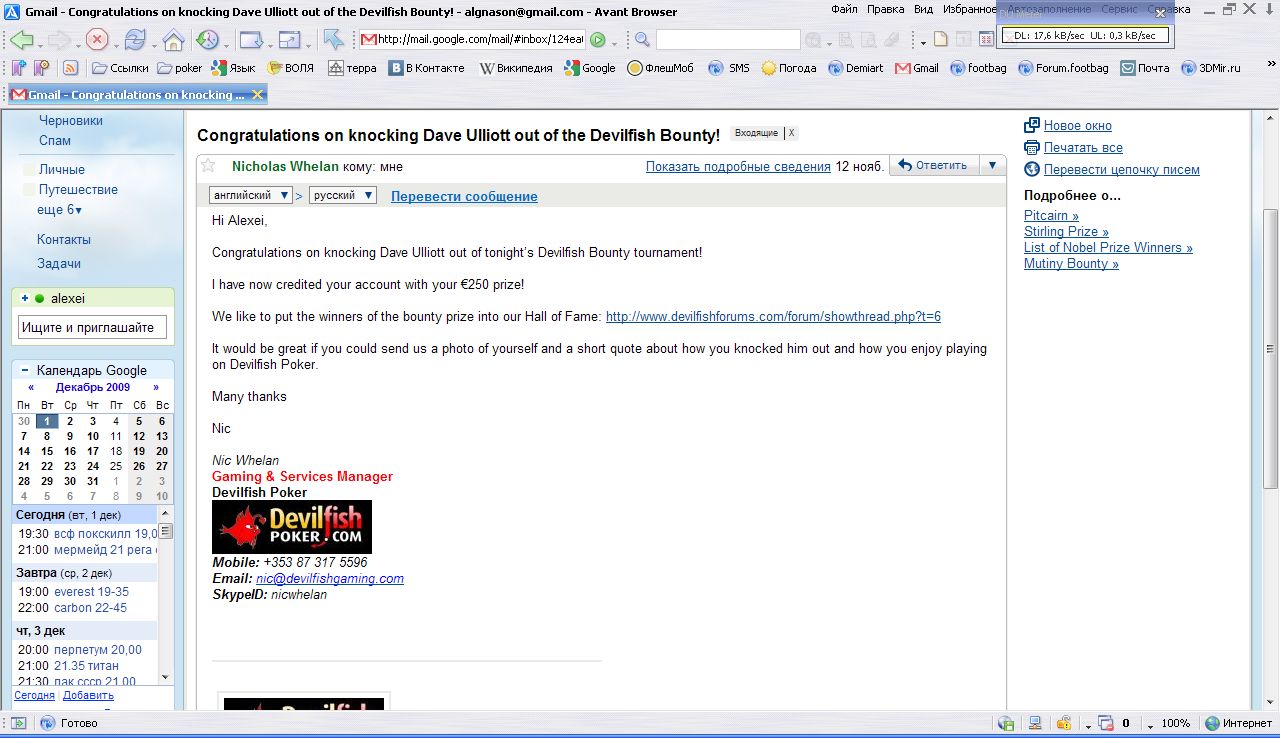
Task: Open the browsing History clock icon
Action: click(x=207, y=40)
